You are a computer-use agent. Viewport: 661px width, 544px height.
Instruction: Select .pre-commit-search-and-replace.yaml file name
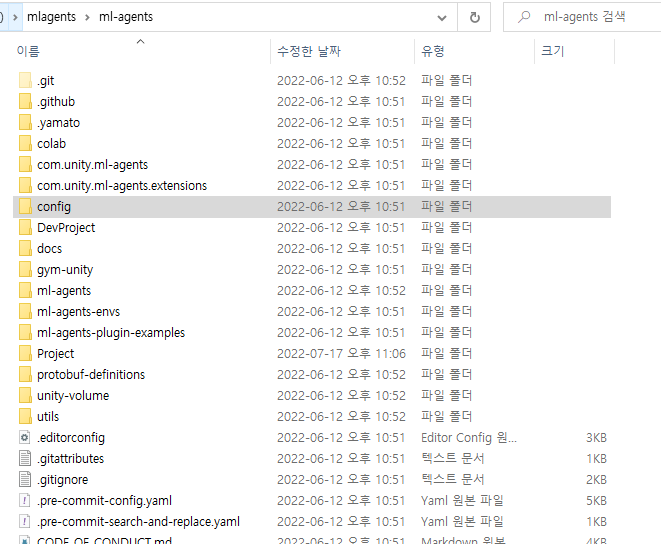coord(138,522)
